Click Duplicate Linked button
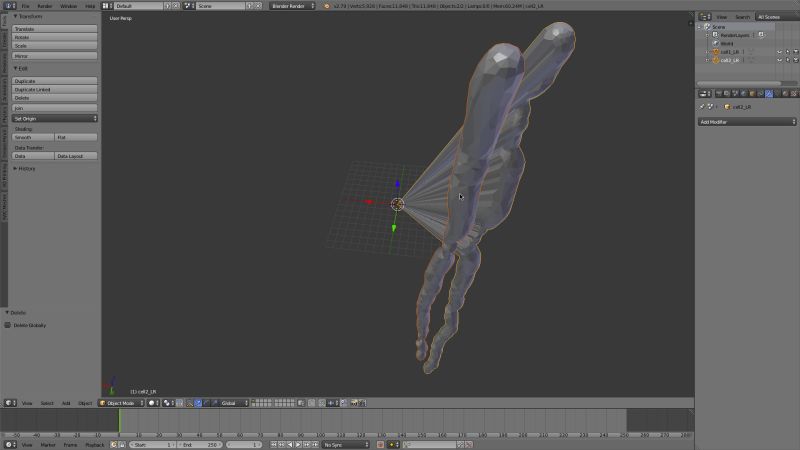The width and height of the screenshot is (800, 450). (55, 89)
